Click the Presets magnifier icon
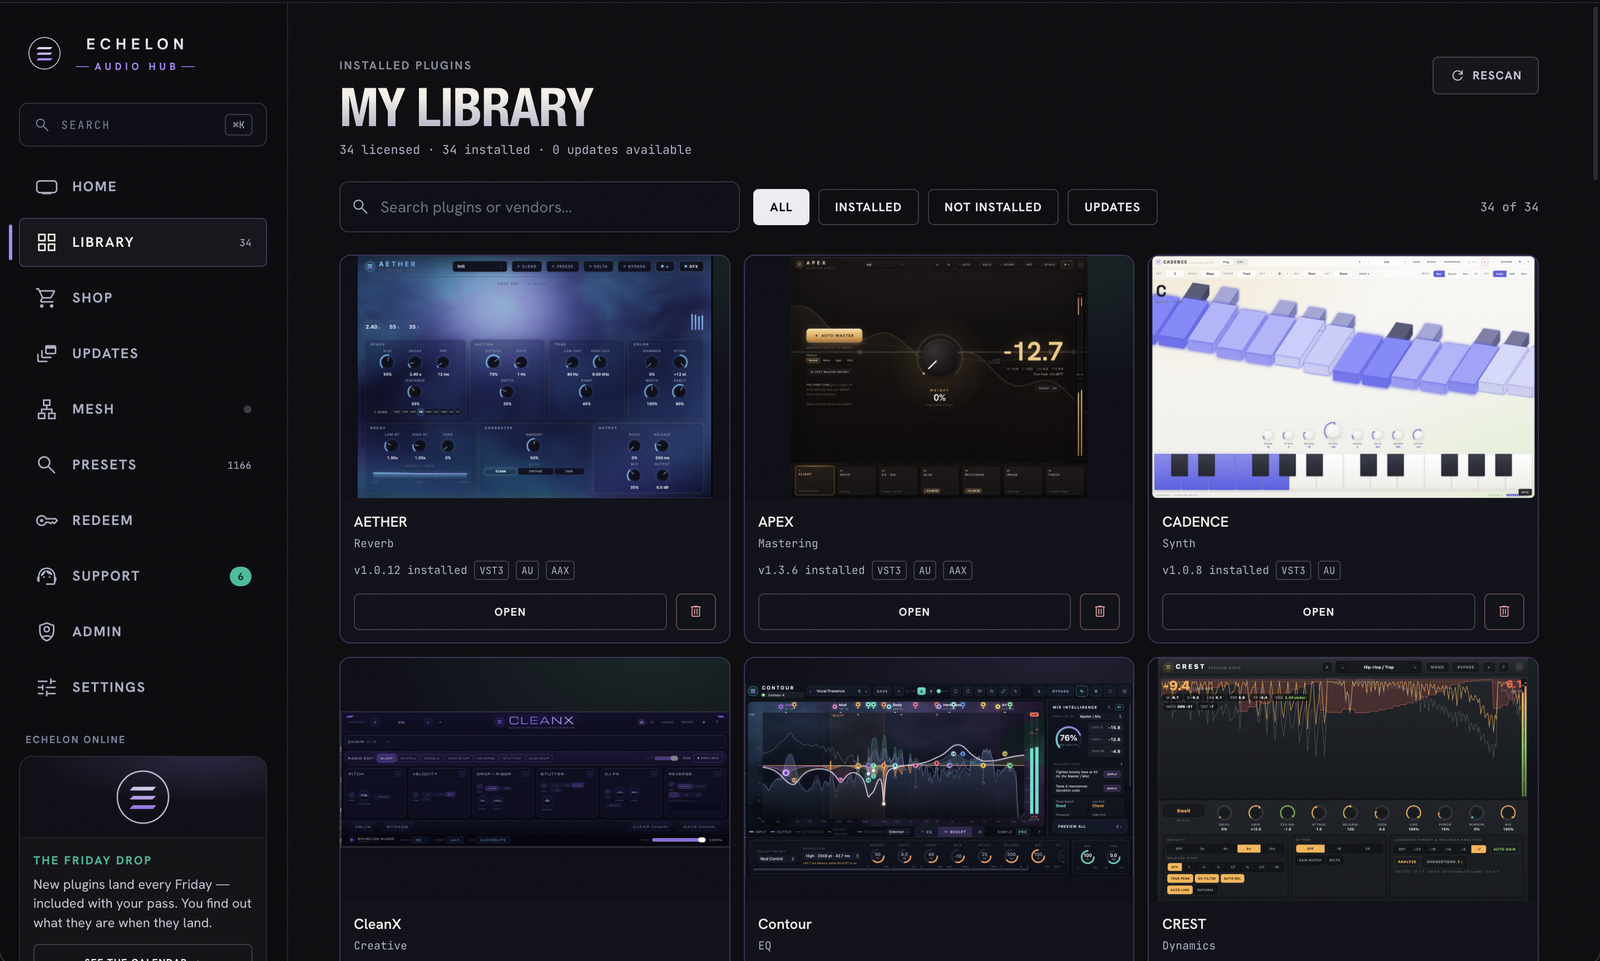This screenshot has width=1600, height=961. click(47, 465)
